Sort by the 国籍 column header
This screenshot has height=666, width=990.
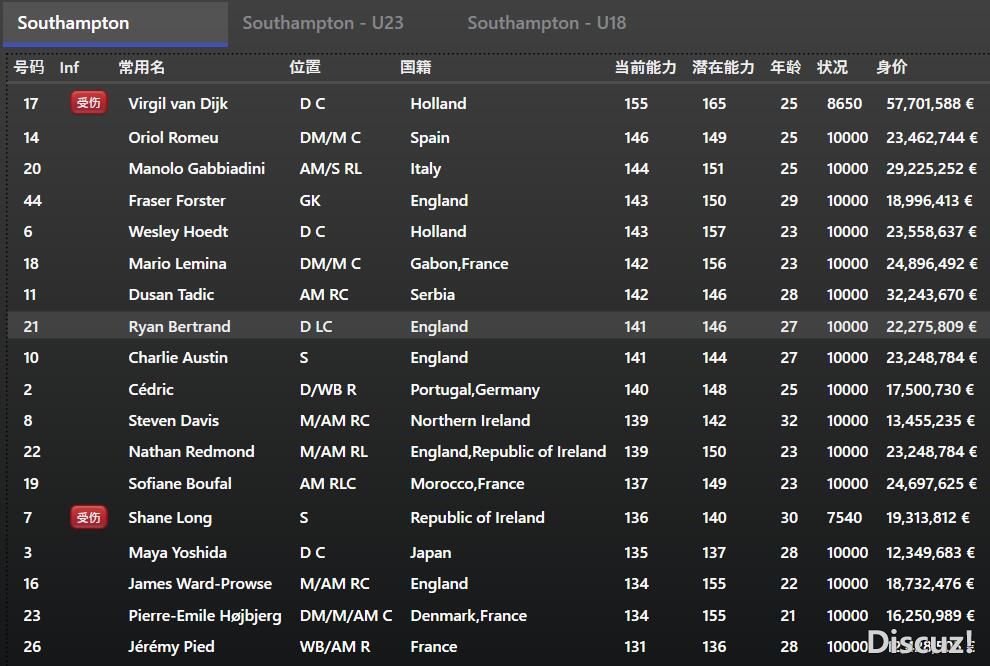tap(415, 68)
